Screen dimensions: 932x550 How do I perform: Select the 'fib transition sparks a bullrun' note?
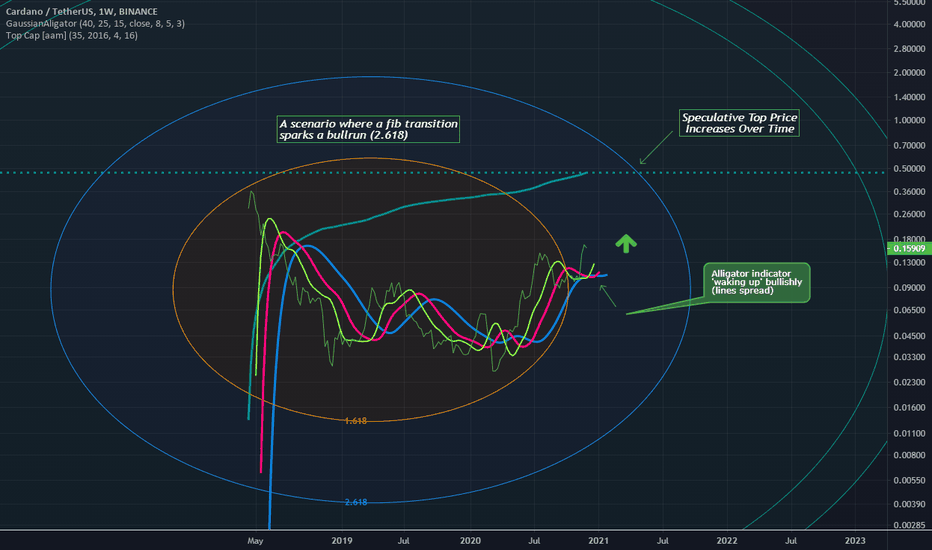(x=368, y=129)
